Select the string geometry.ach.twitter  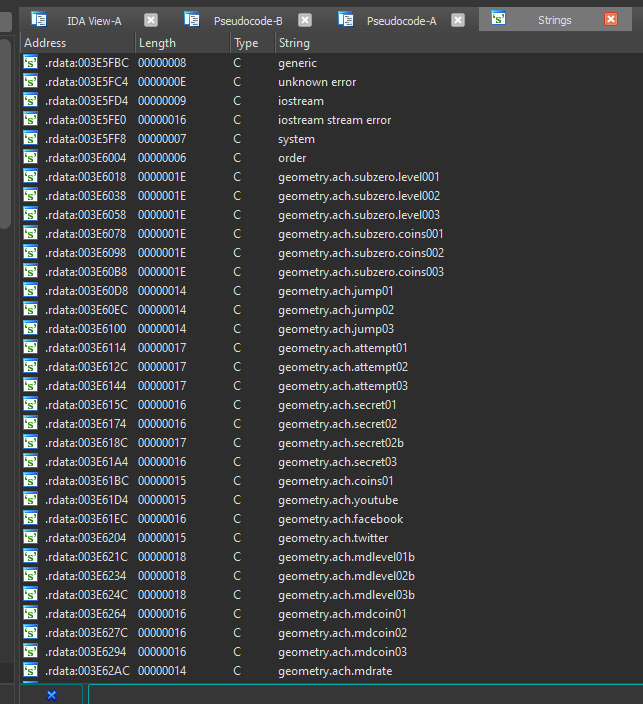333,538
